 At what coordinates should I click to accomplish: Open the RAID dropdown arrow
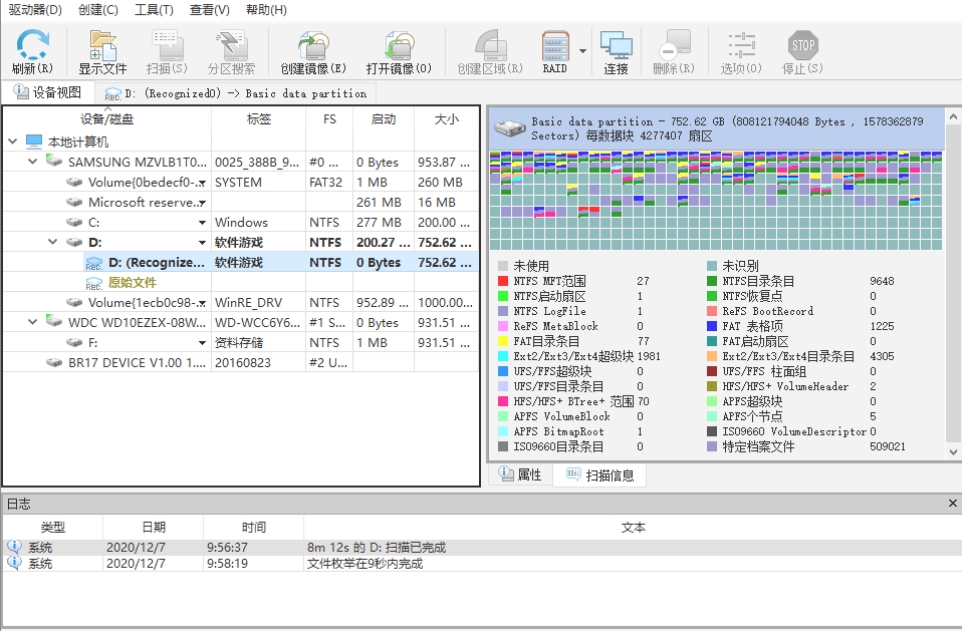tap(582, 50)
